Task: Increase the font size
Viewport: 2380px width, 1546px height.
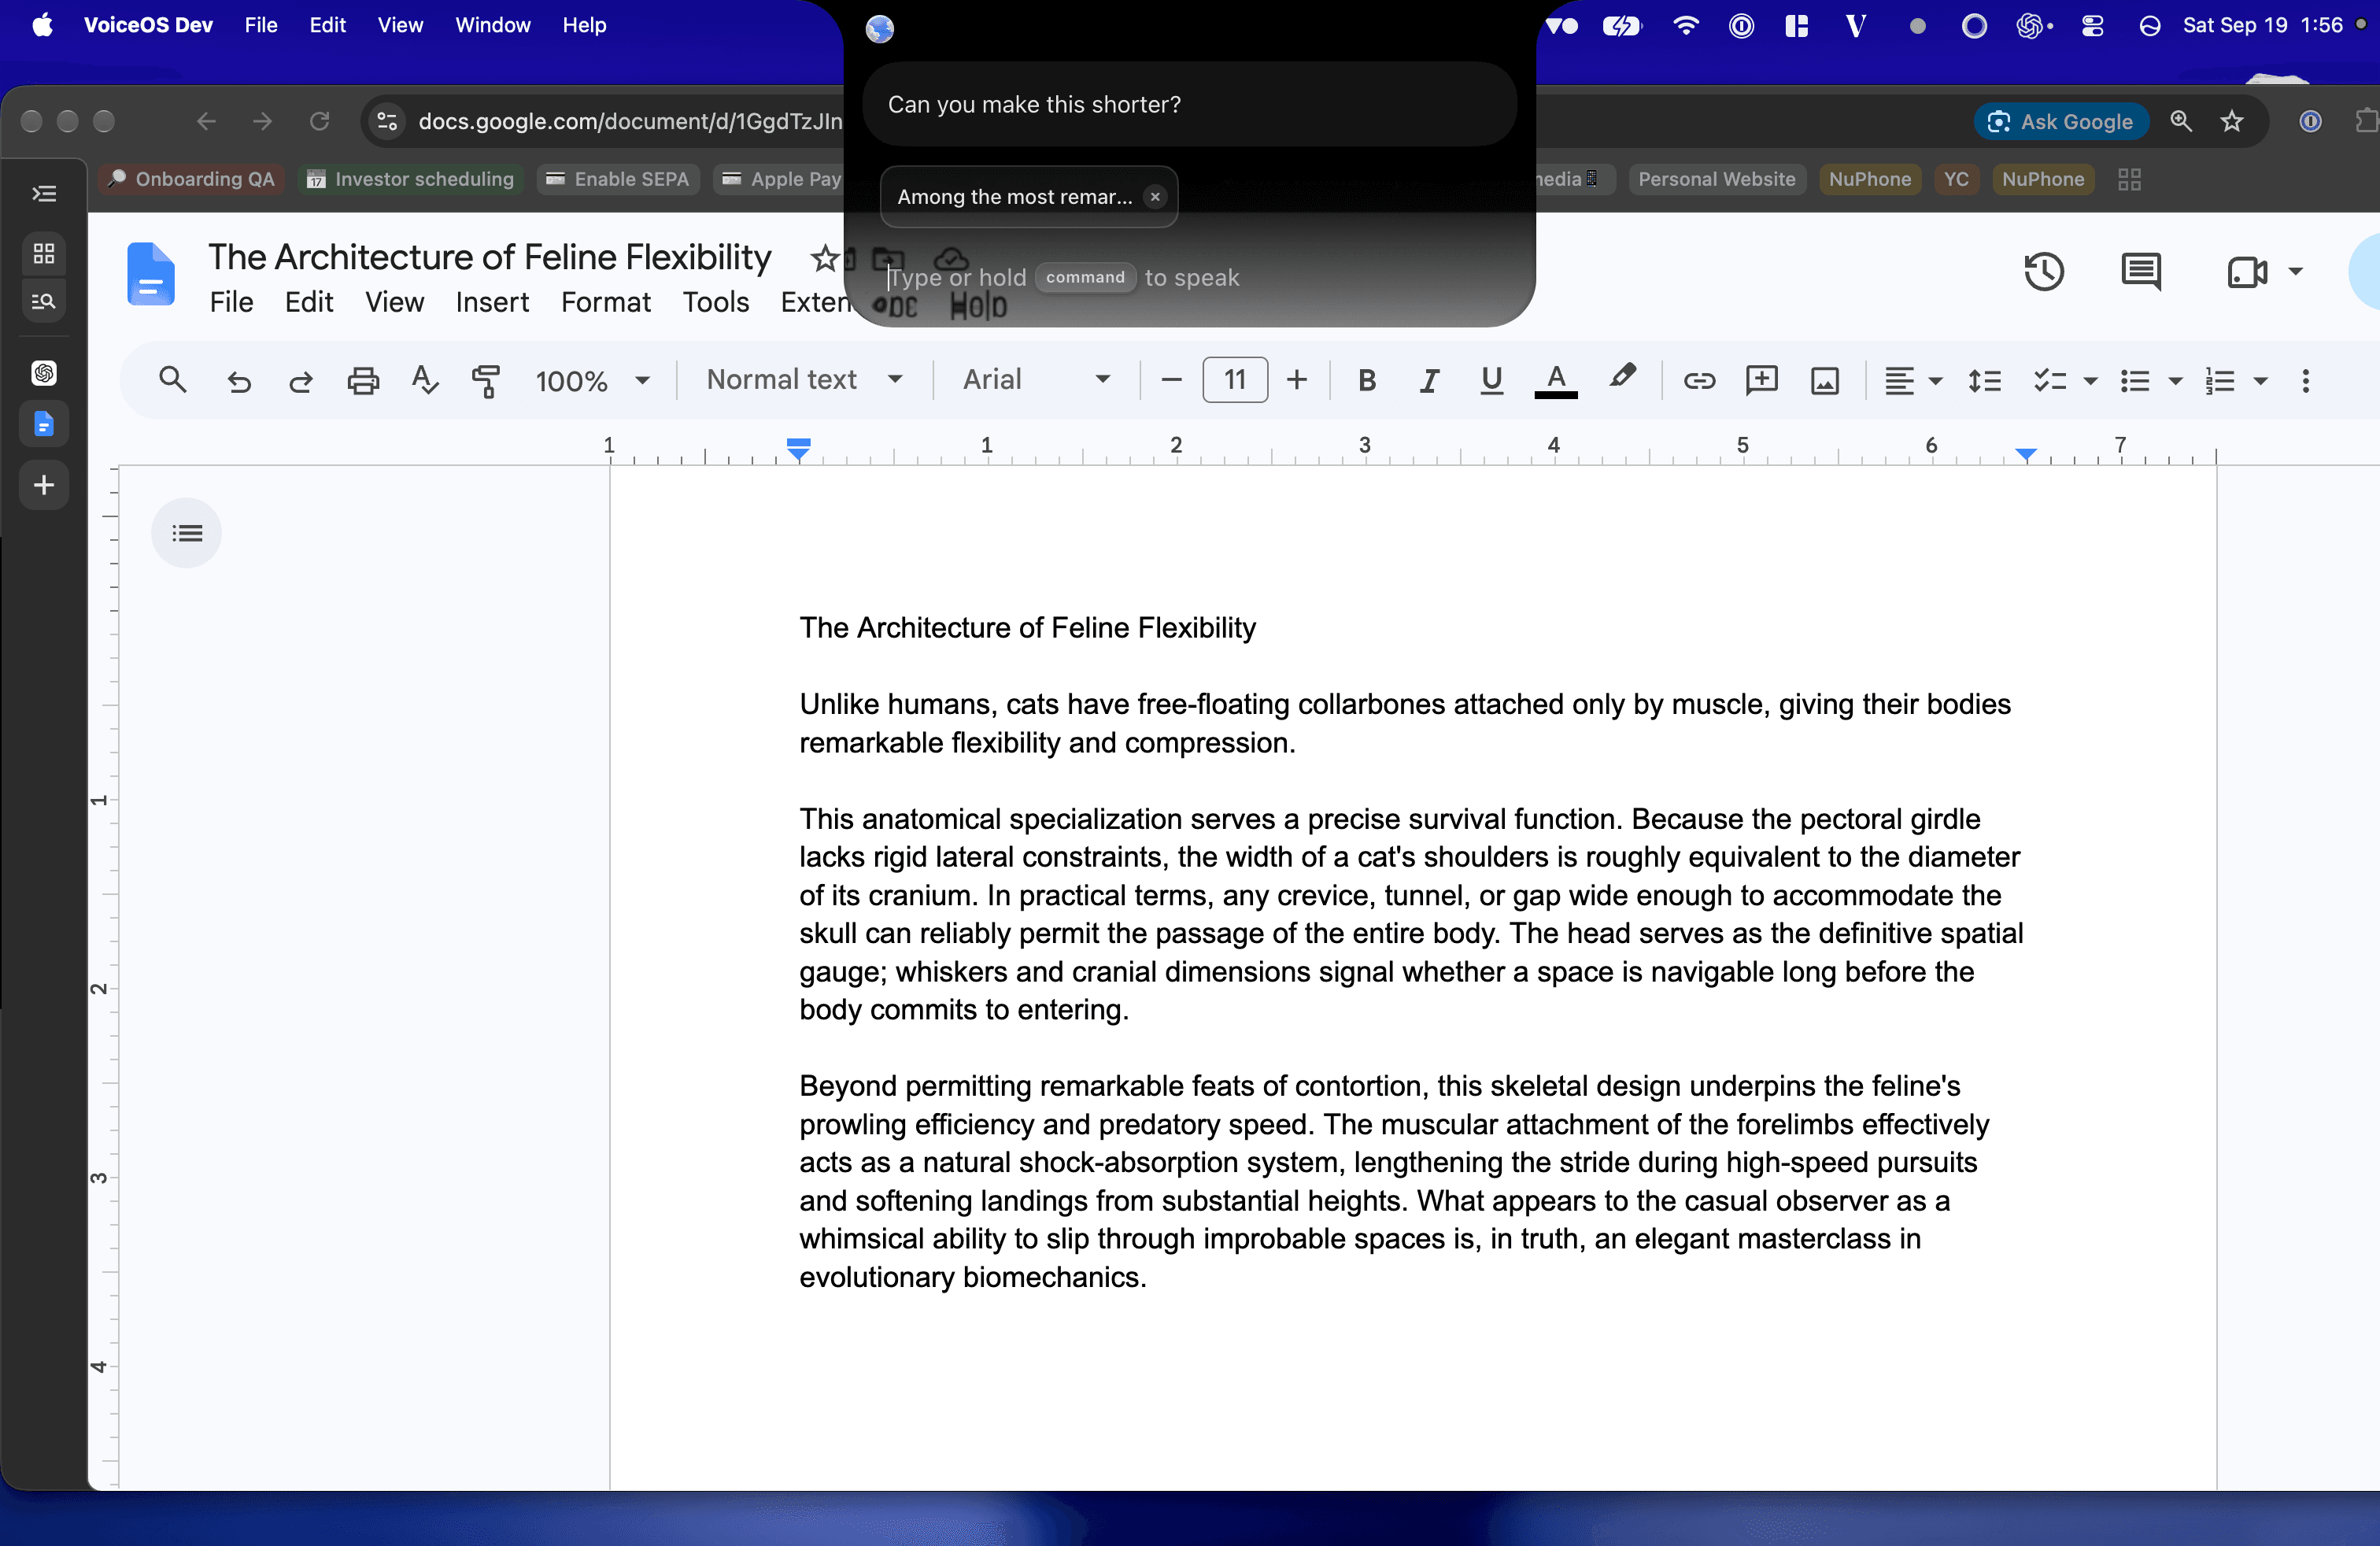Action: (1297, 380)
